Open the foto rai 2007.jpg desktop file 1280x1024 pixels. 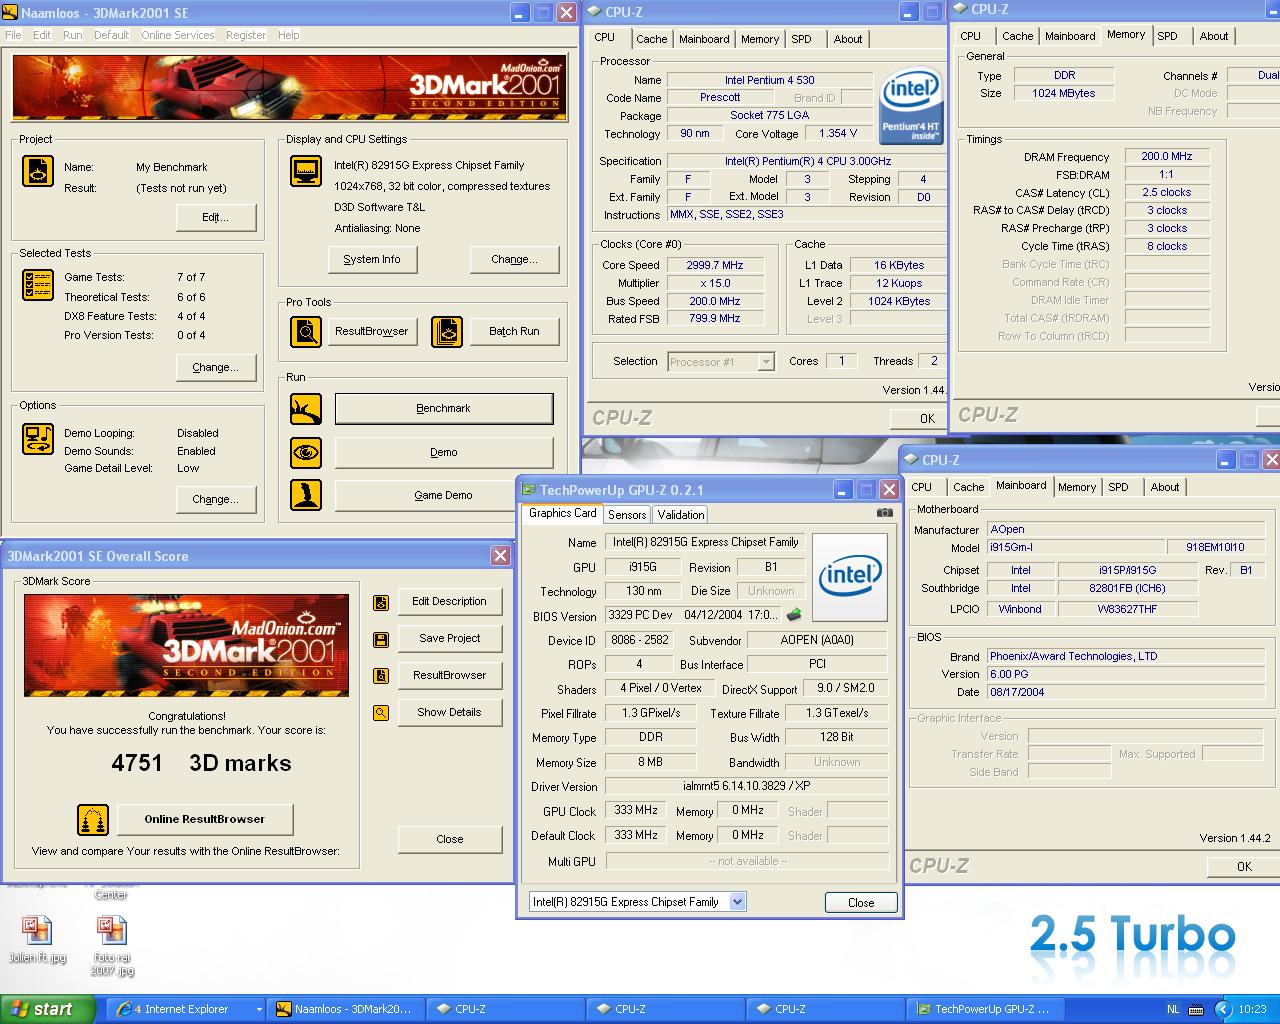111,946
